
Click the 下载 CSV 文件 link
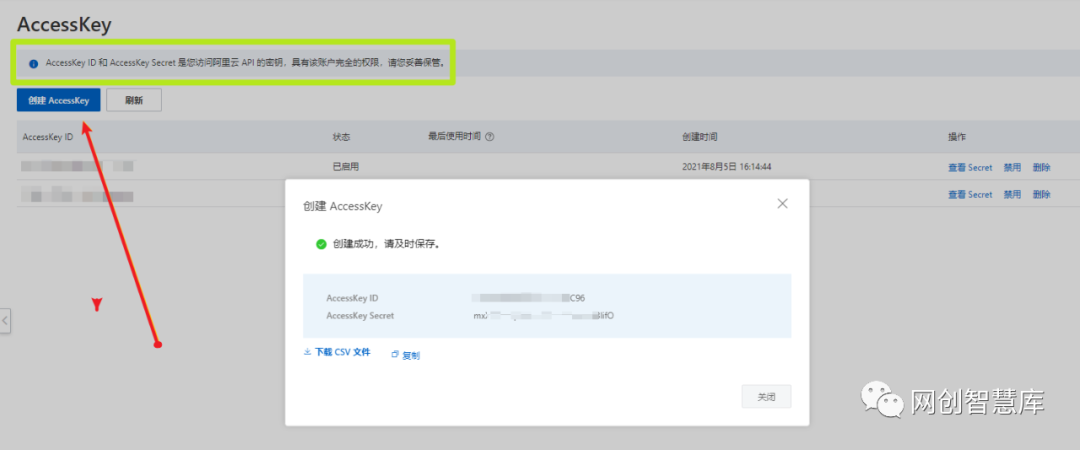click(x=337, y=352)
